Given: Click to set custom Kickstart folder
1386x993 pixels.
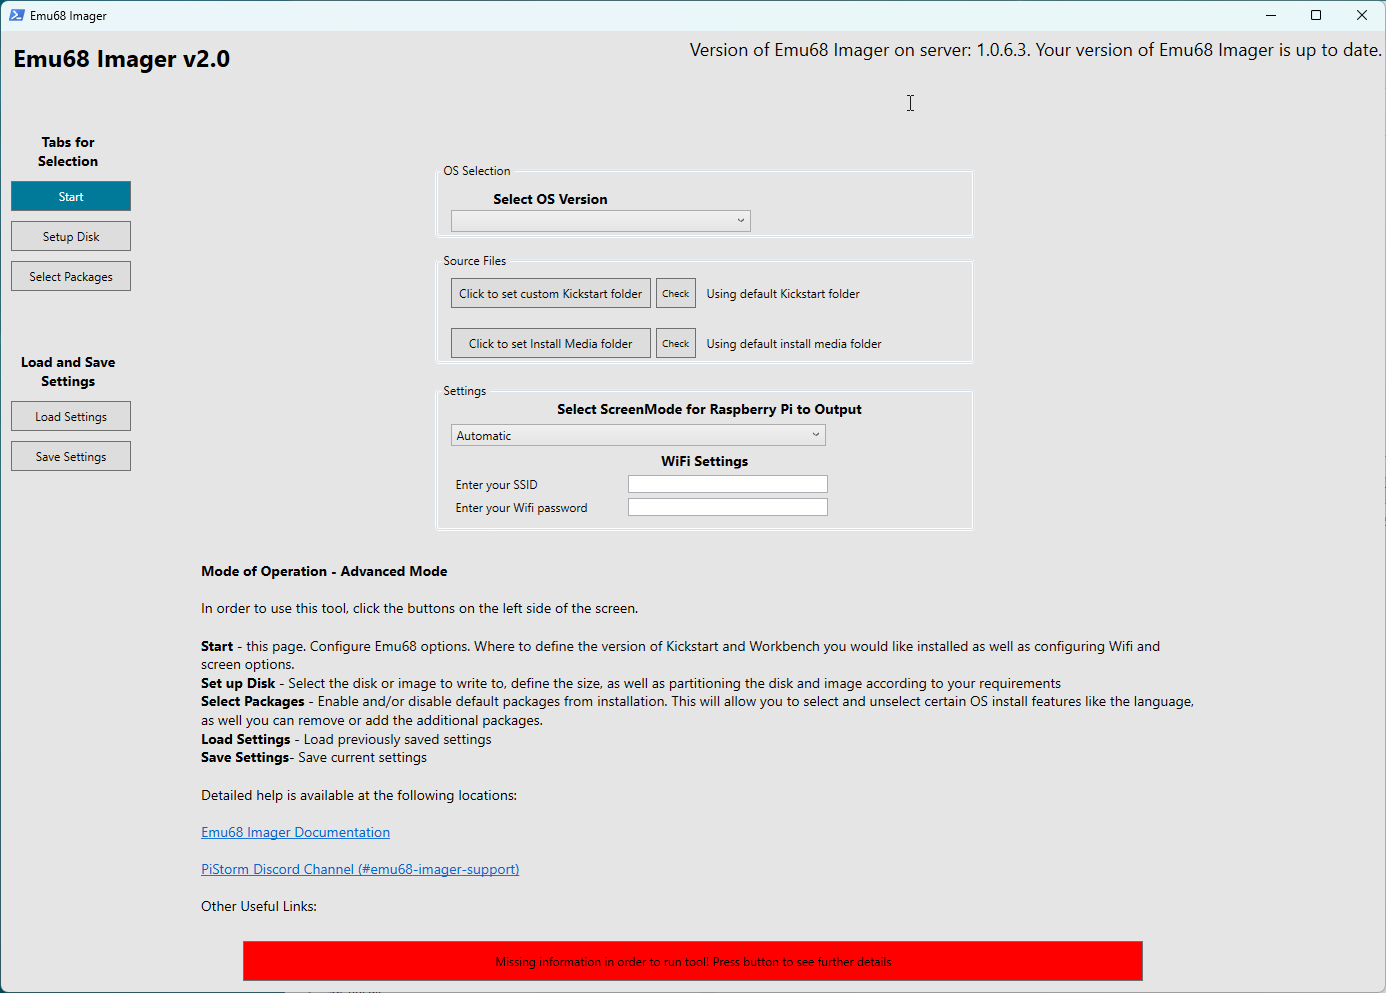Looking at the screenshot, I should click(x=550, y=294).
